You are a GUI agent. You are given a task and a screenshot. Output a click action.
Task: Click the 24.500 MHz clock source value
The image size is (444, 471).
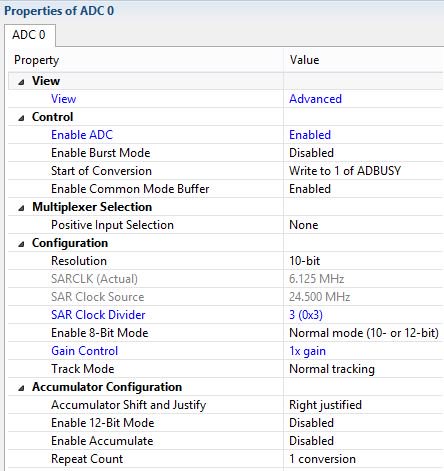click(x=319, y=297)
